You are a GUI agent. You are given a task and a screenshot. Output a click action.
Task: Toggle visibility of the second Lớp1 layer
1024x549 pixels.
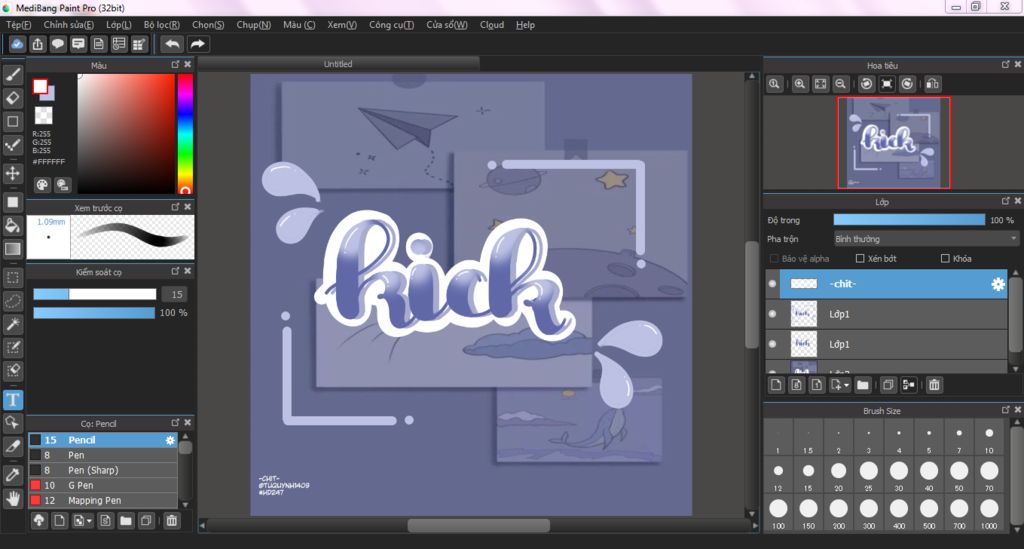(773, 344)
